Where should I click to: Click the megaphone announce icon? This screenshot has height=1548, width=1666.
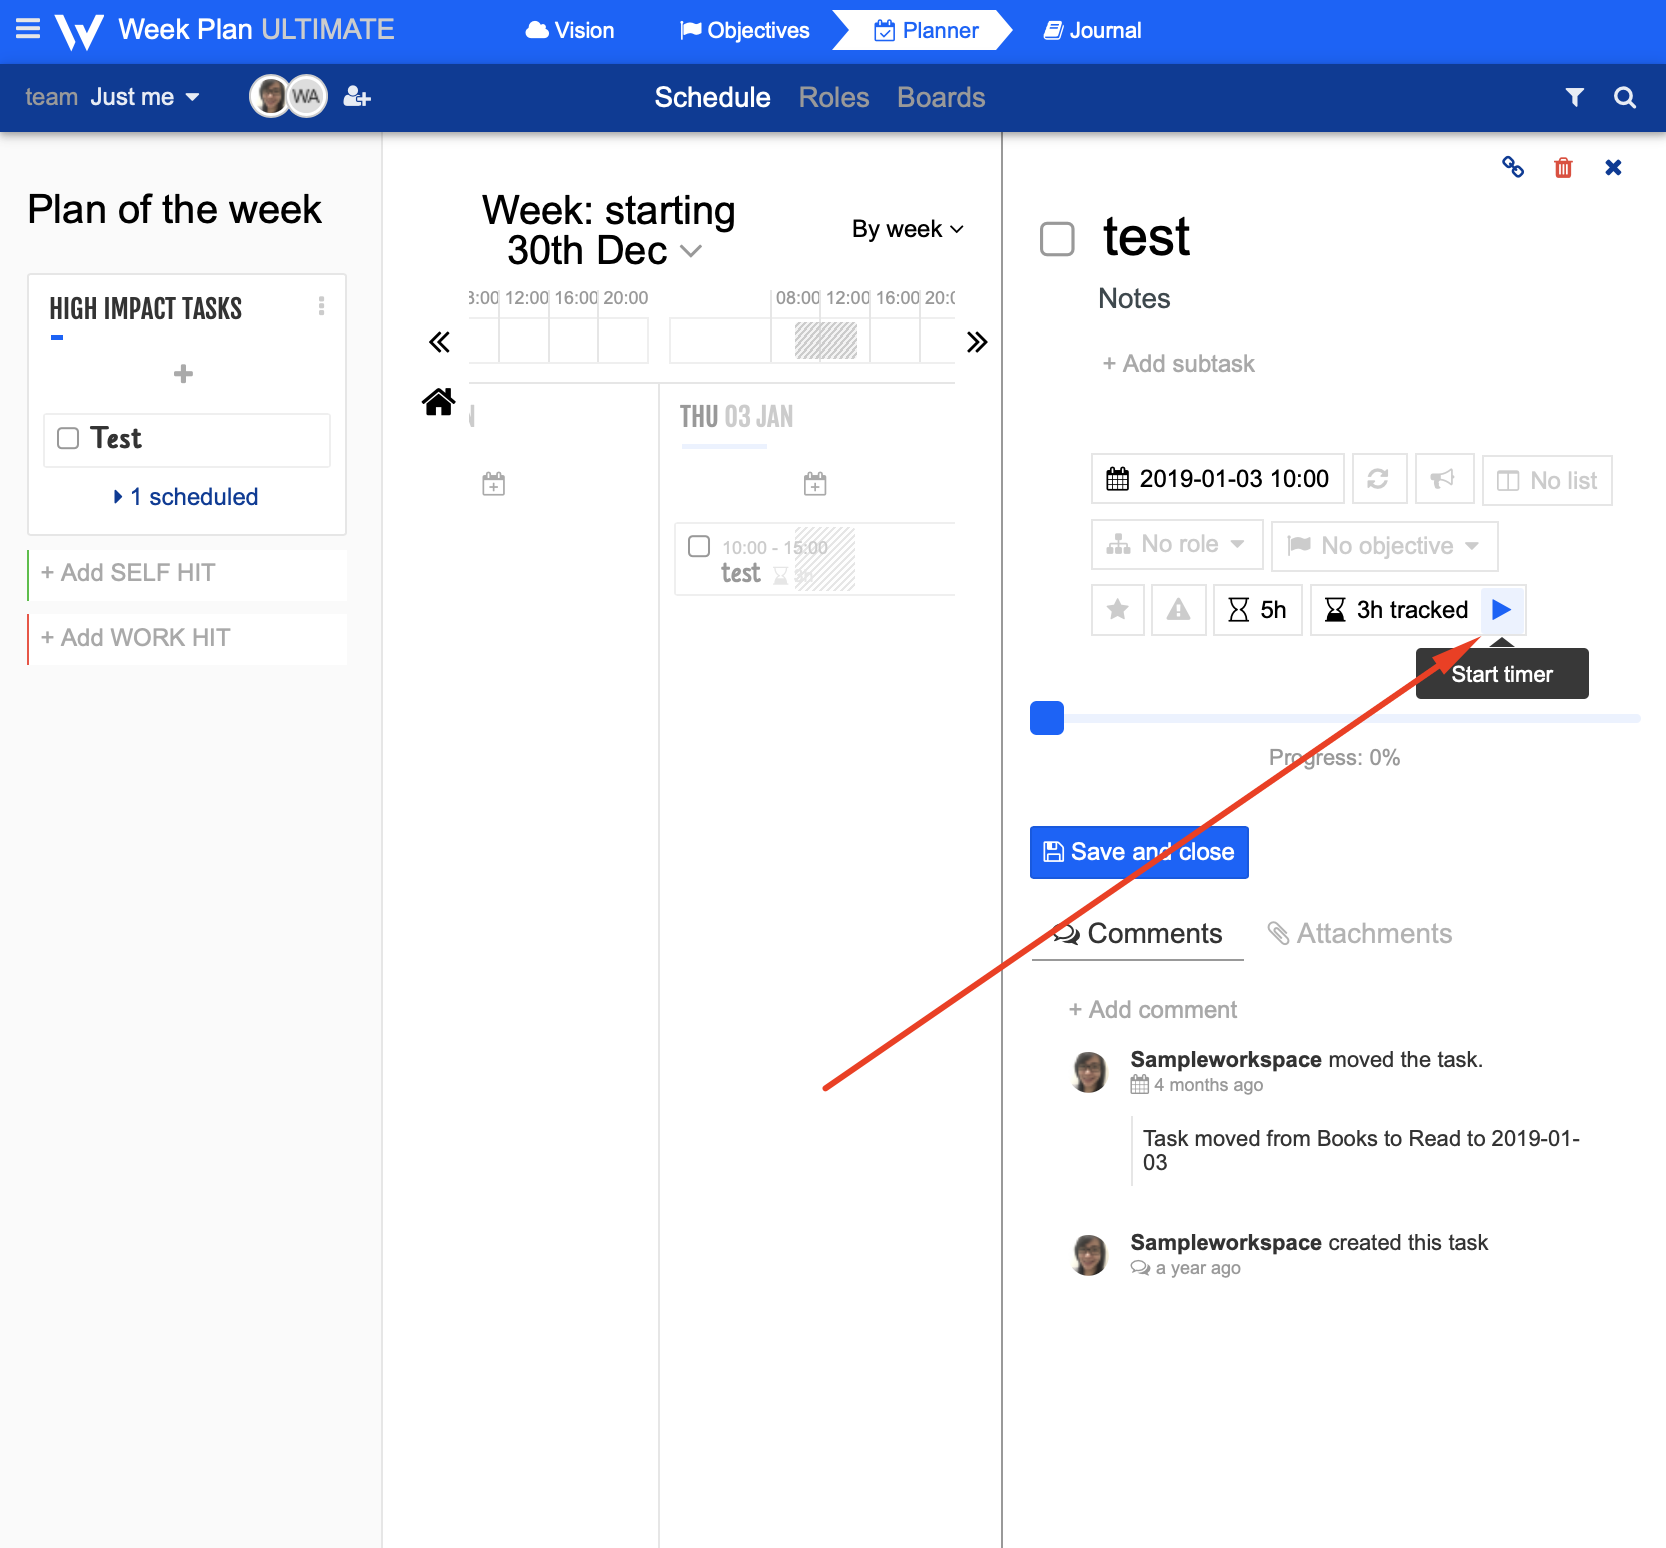point(1443,479)
